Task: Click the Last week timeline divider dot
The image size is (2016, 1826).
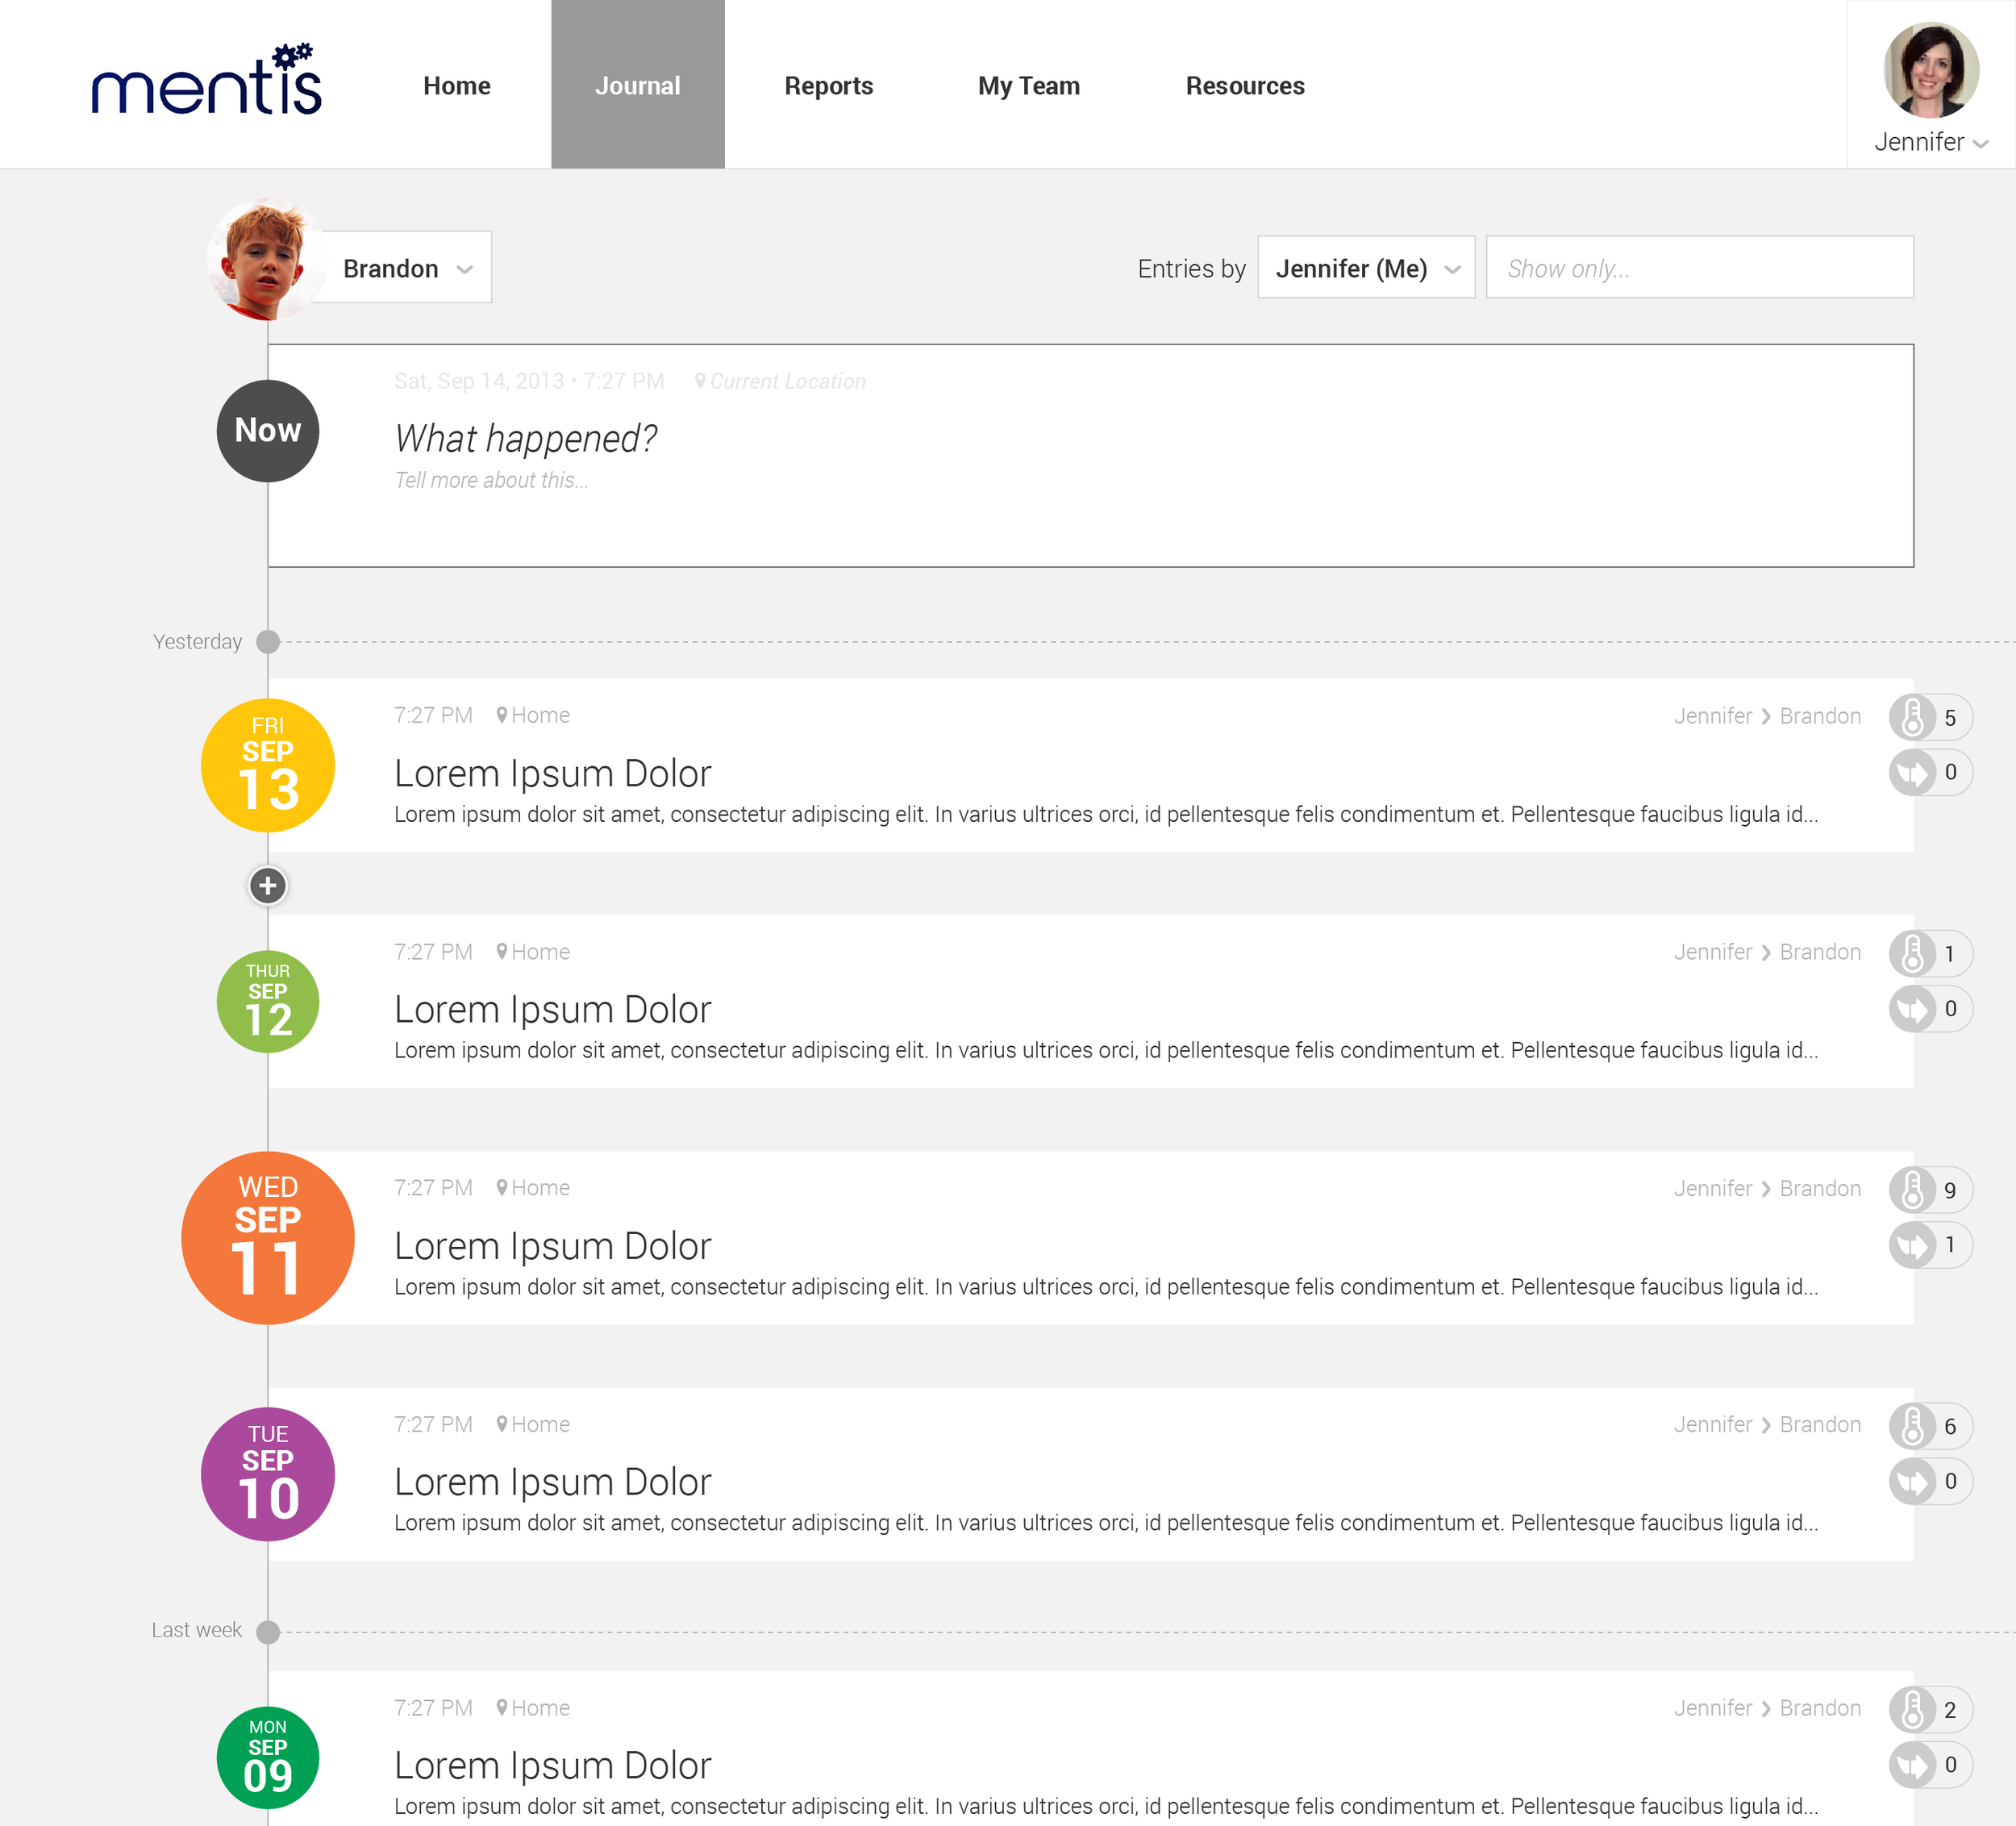Action: [x=267, y=1631]
